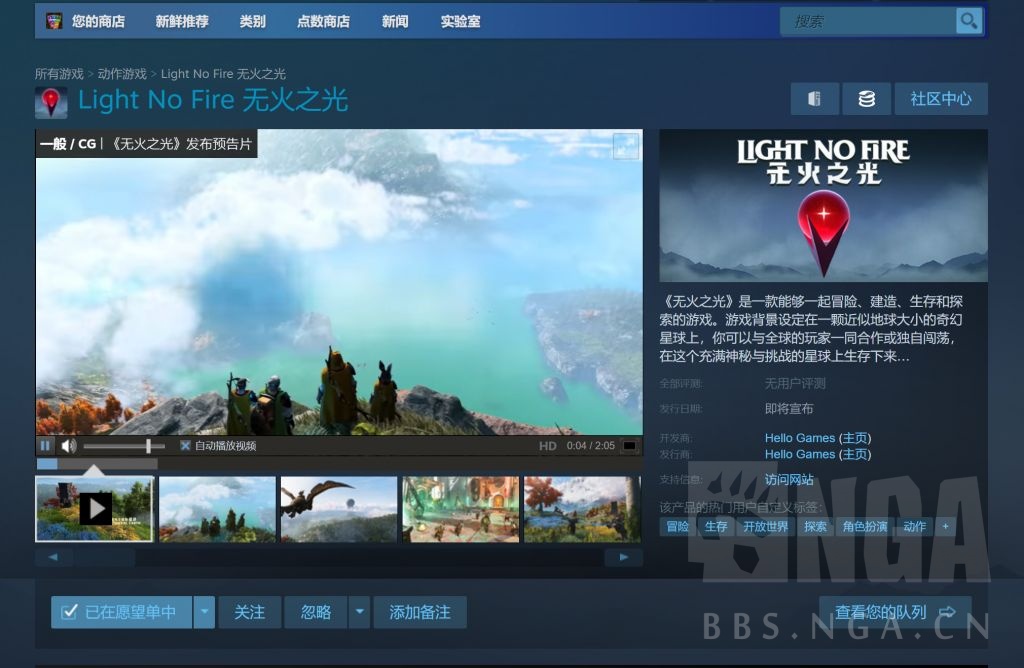Pause the trailer video
Screen dimensions: 1024x668
point(45,445)
